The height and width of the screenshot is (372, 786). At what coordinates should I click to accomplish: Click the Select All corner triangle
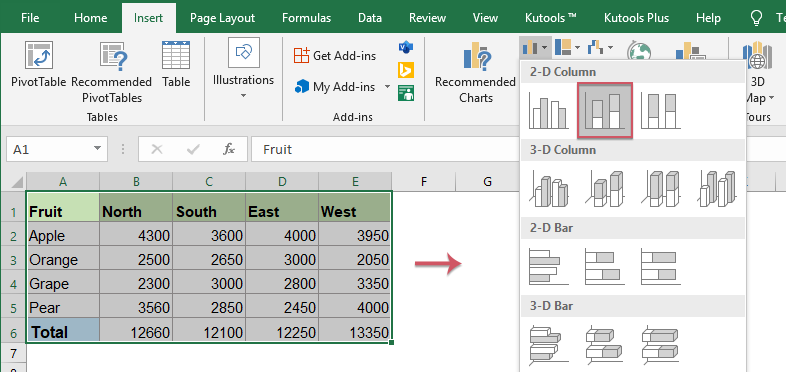click(x=16, y=181)
